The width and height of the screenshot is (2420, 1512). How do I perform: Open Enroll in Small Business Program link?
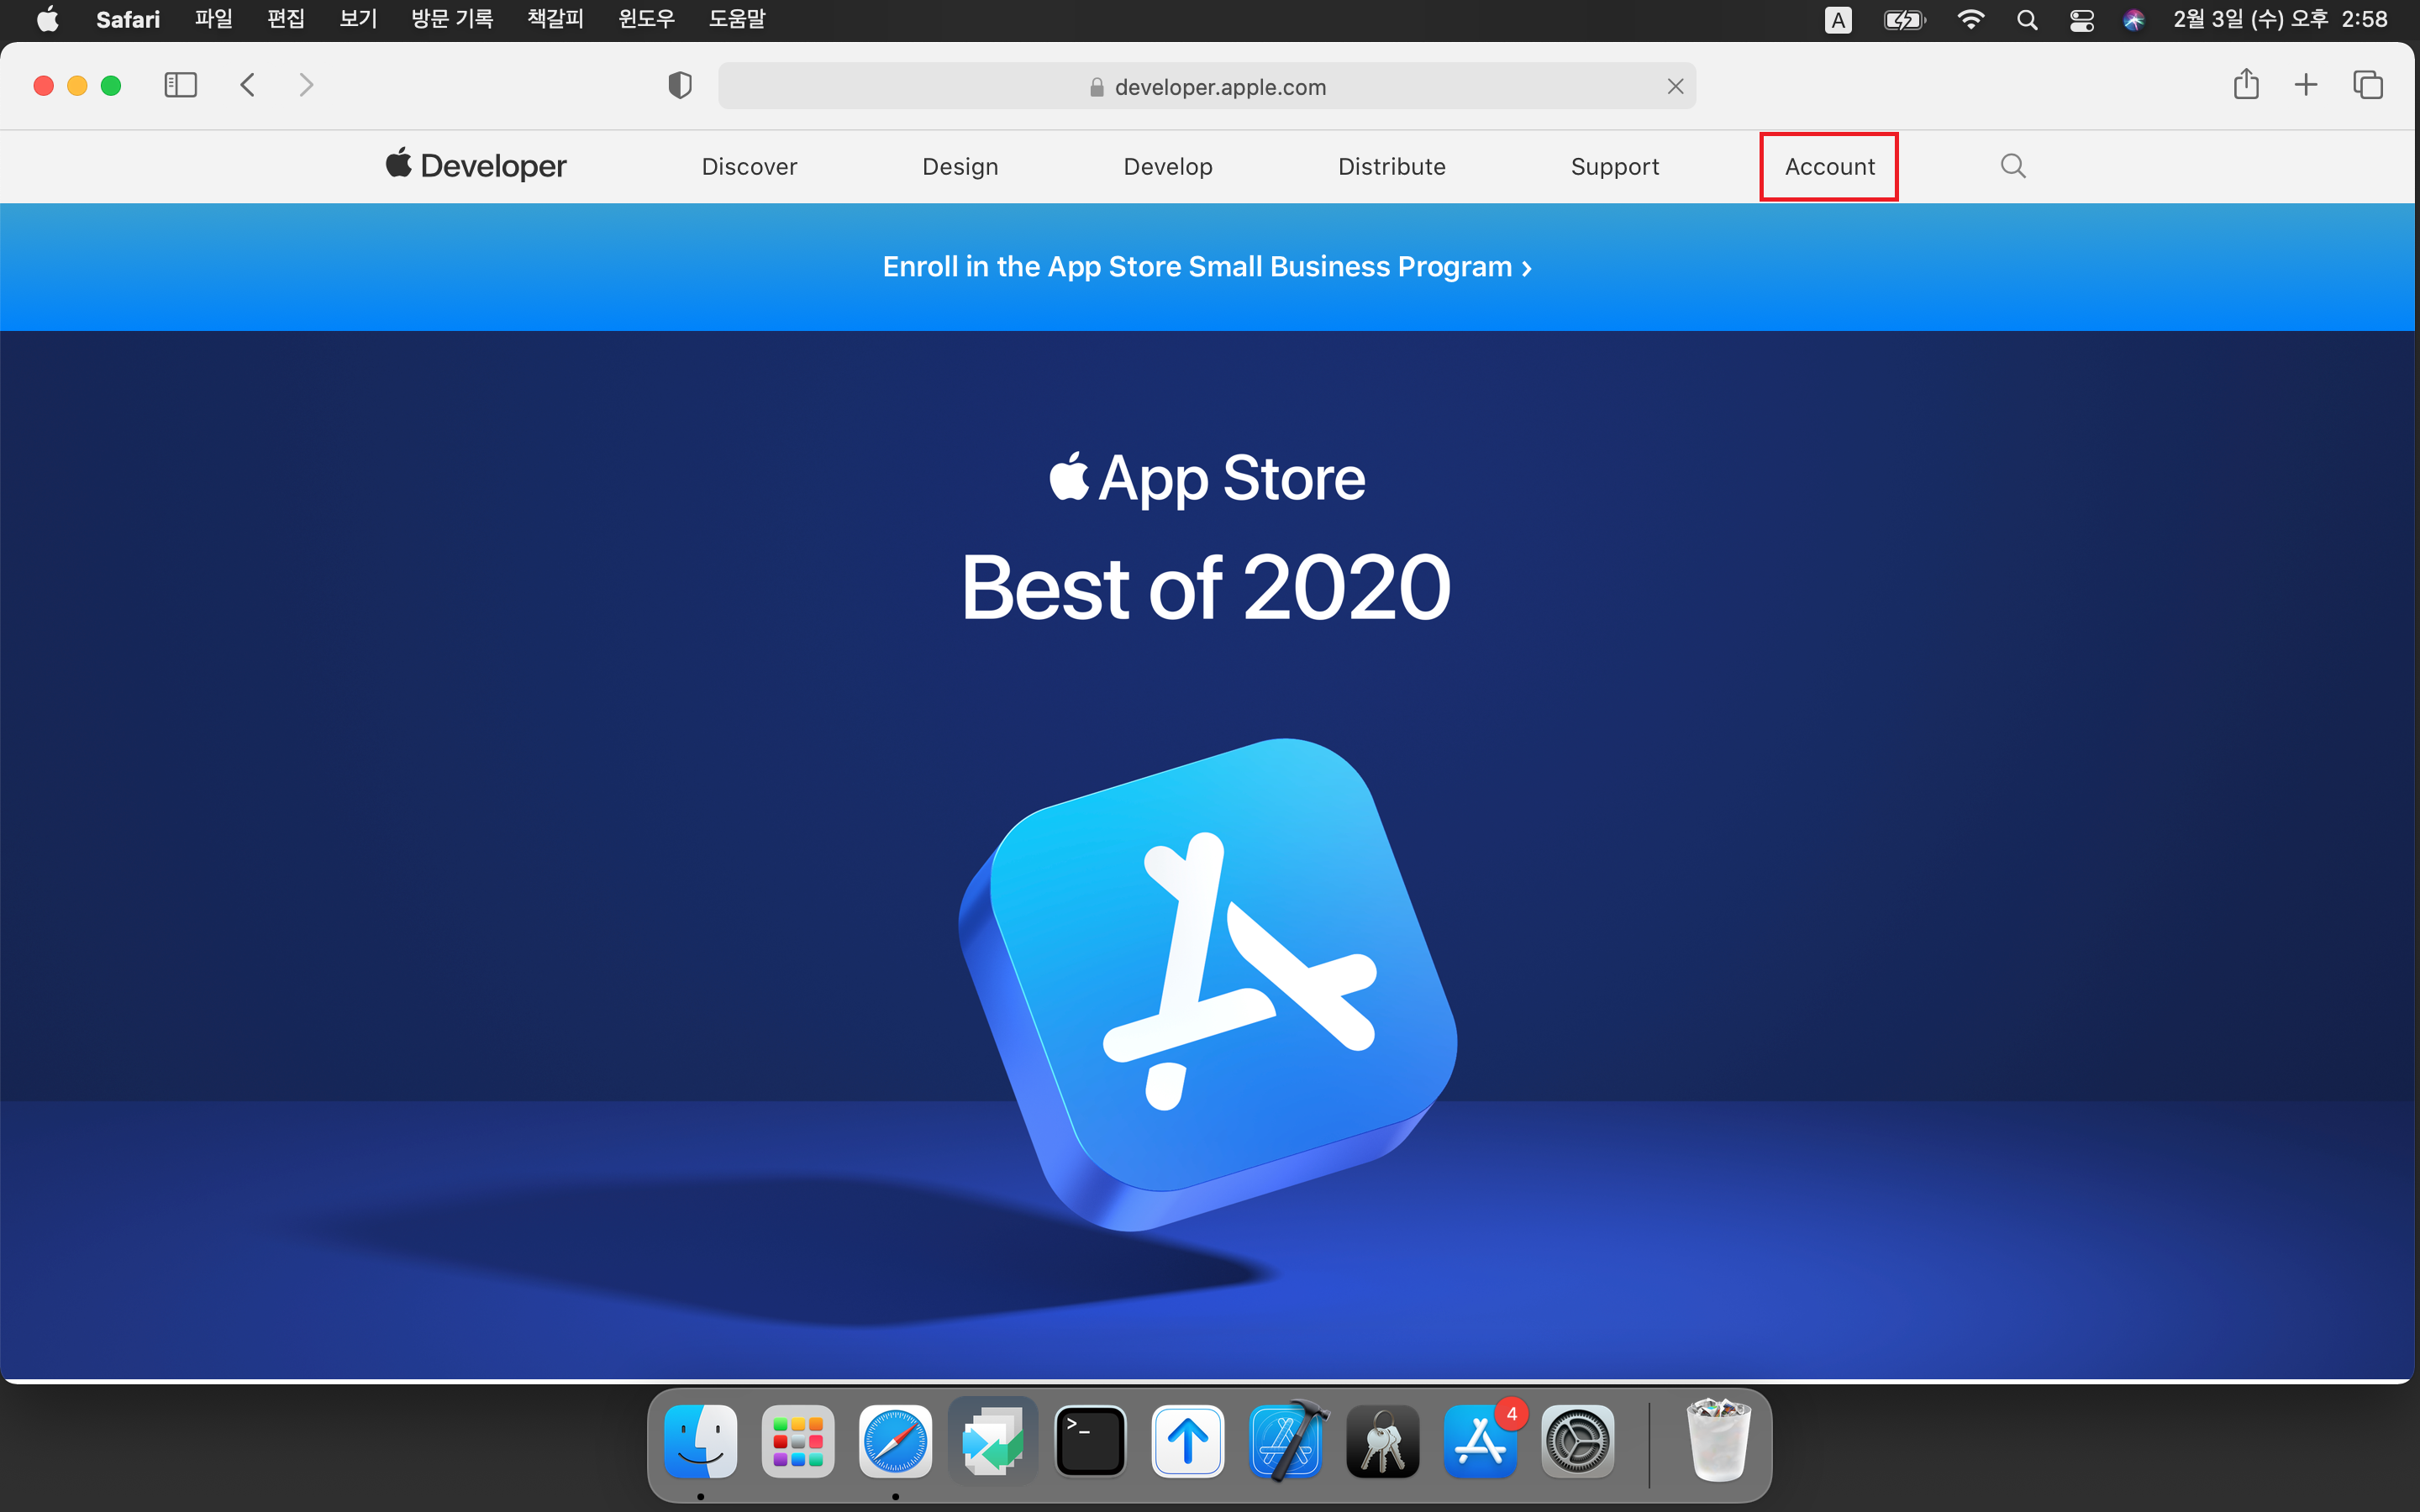click(x=1207, y=267)
